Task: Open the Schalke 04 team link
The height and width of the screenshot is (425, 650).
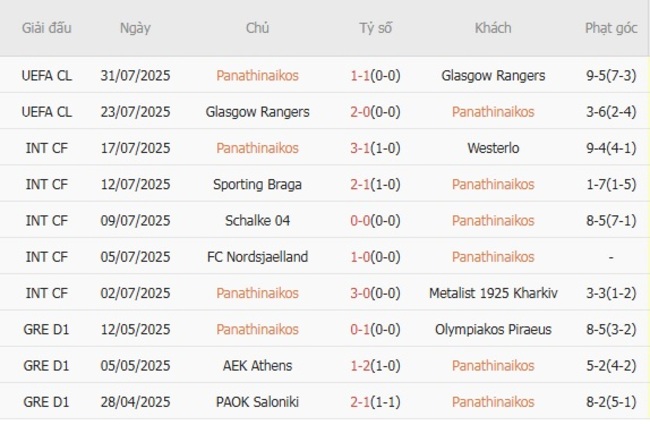Action: point(257,220)
